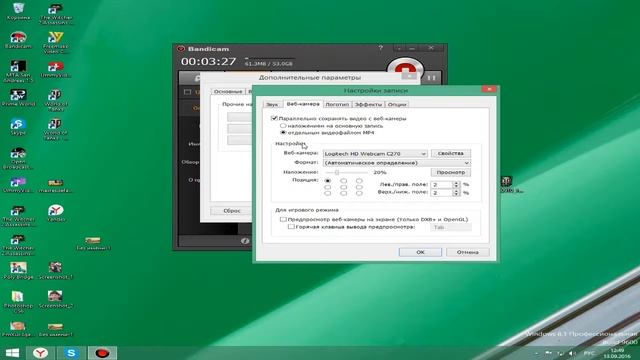Click the Windows Start button

[x=12, y=353]
